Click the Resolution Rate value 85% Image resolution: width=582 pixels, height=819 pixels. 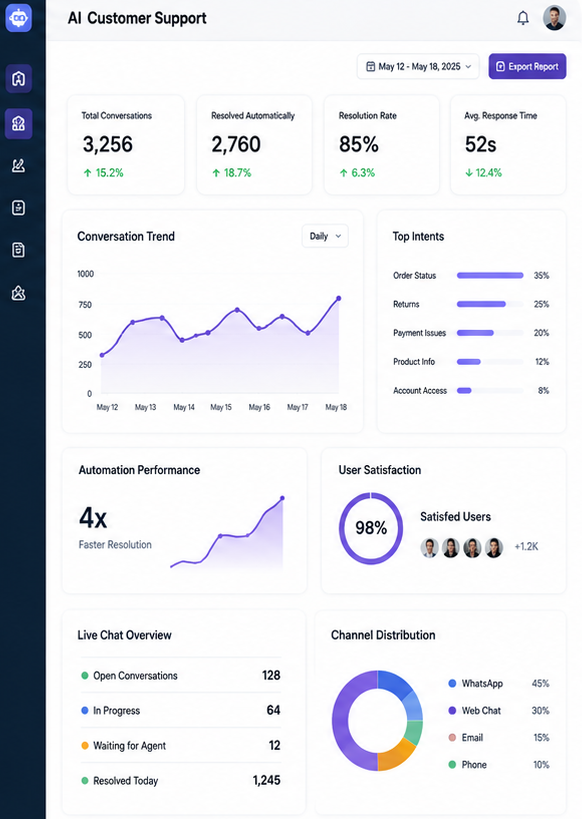[358, 145]
